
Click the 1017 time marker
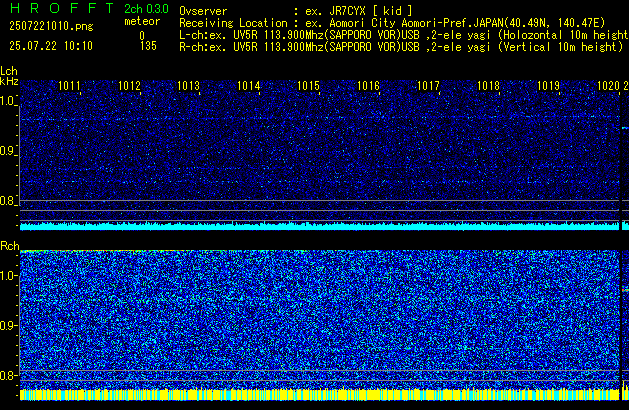click(428, 86)
